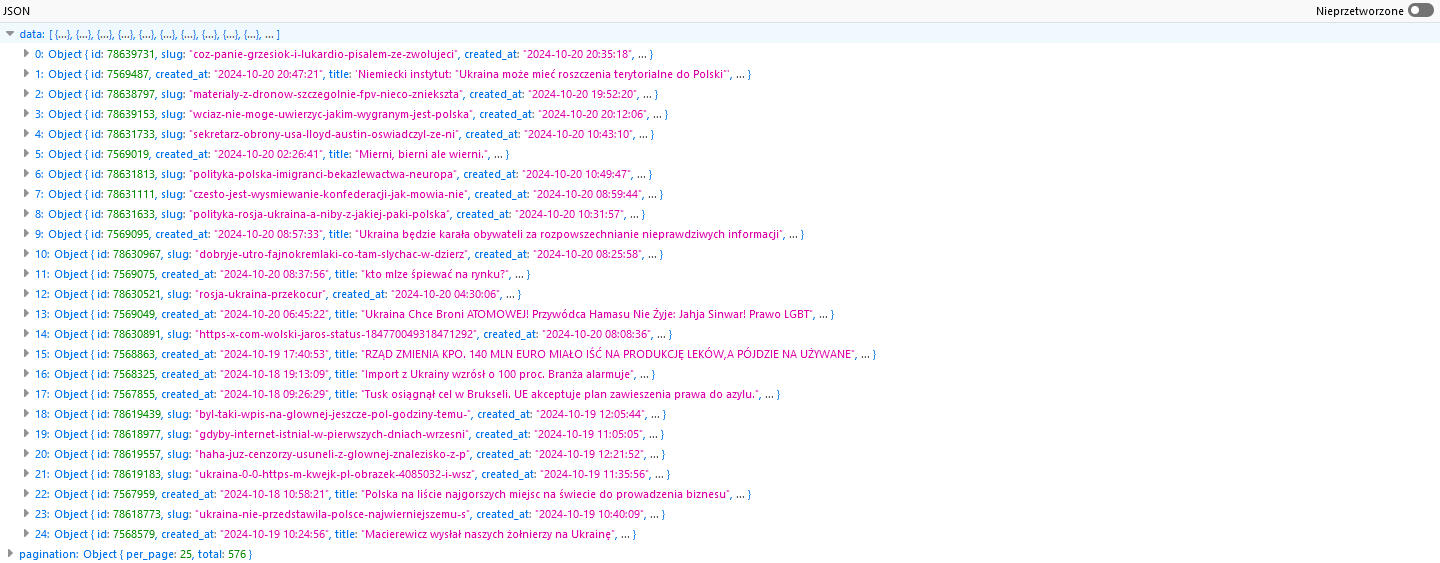The image size is (1440, 563).
Task: Expand item 9 arrow with id 7569095
Action: pyautogui.click(x=27, y=234)
